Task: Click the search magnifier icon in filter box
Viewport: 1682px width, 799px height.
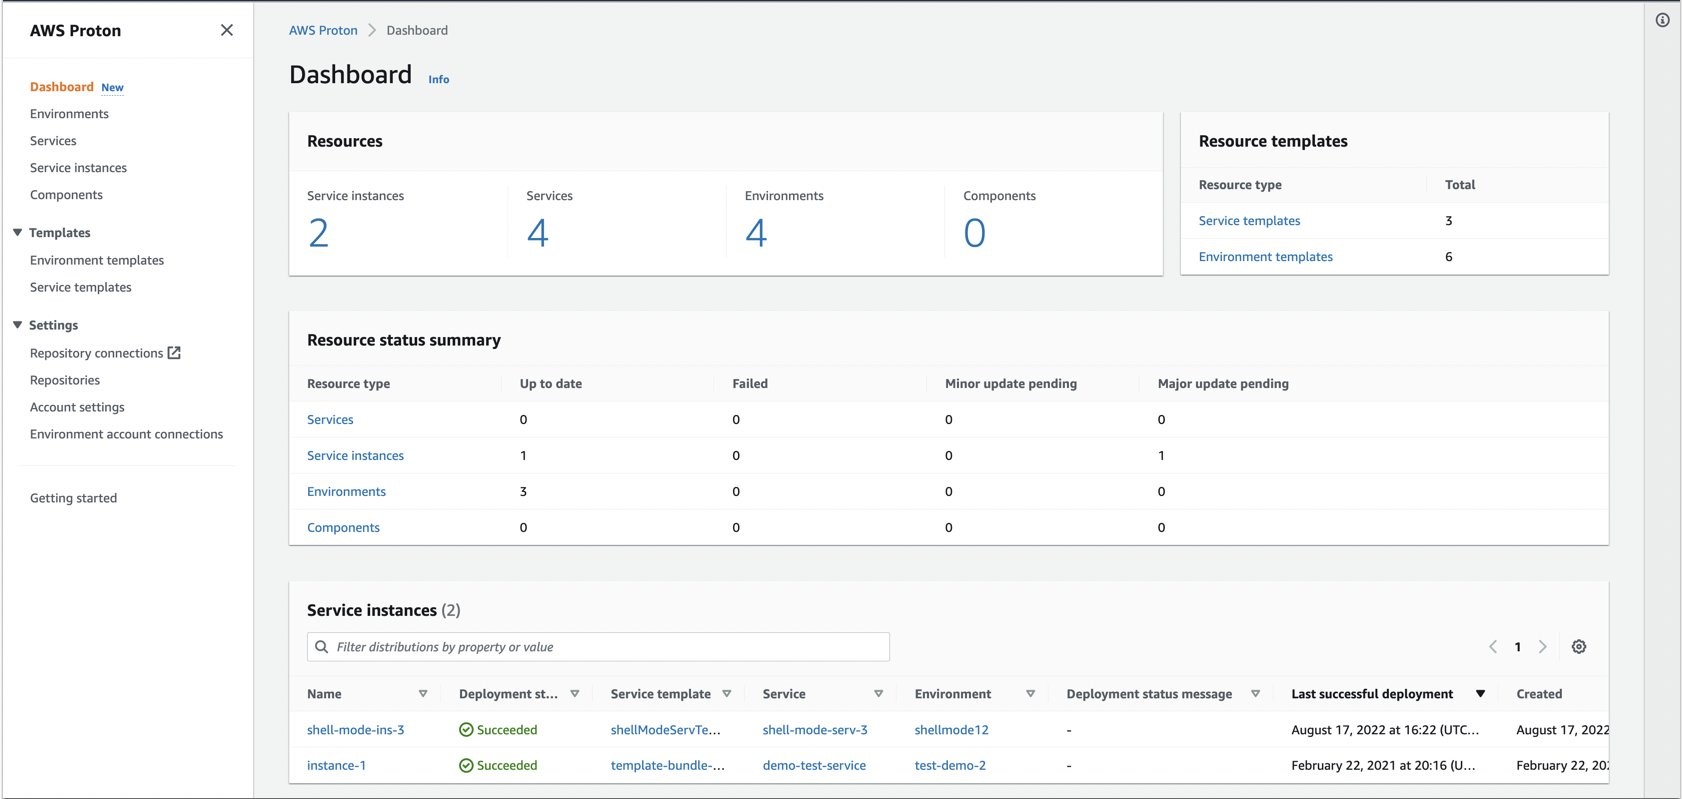Action: coord(322,647)
